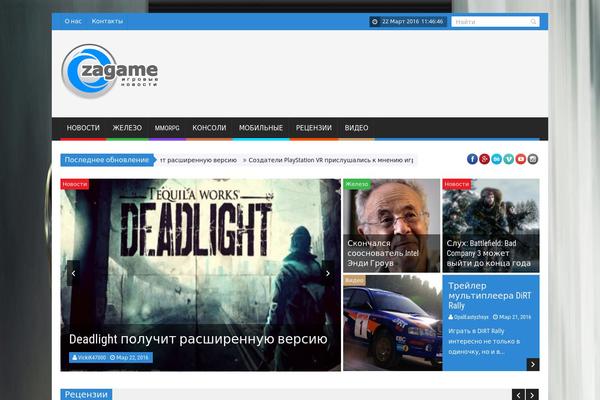Click ticker text расширенную версию
The image size is (600, 400).
point(202,160)
